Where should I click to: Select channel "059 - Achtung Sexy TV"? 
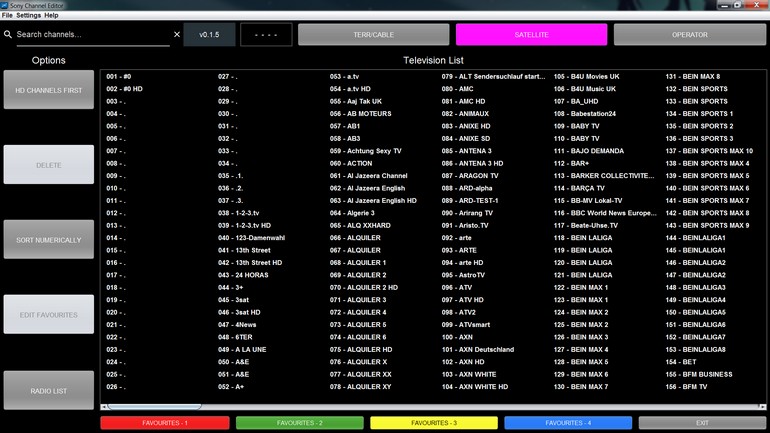(x=365, y=151)
